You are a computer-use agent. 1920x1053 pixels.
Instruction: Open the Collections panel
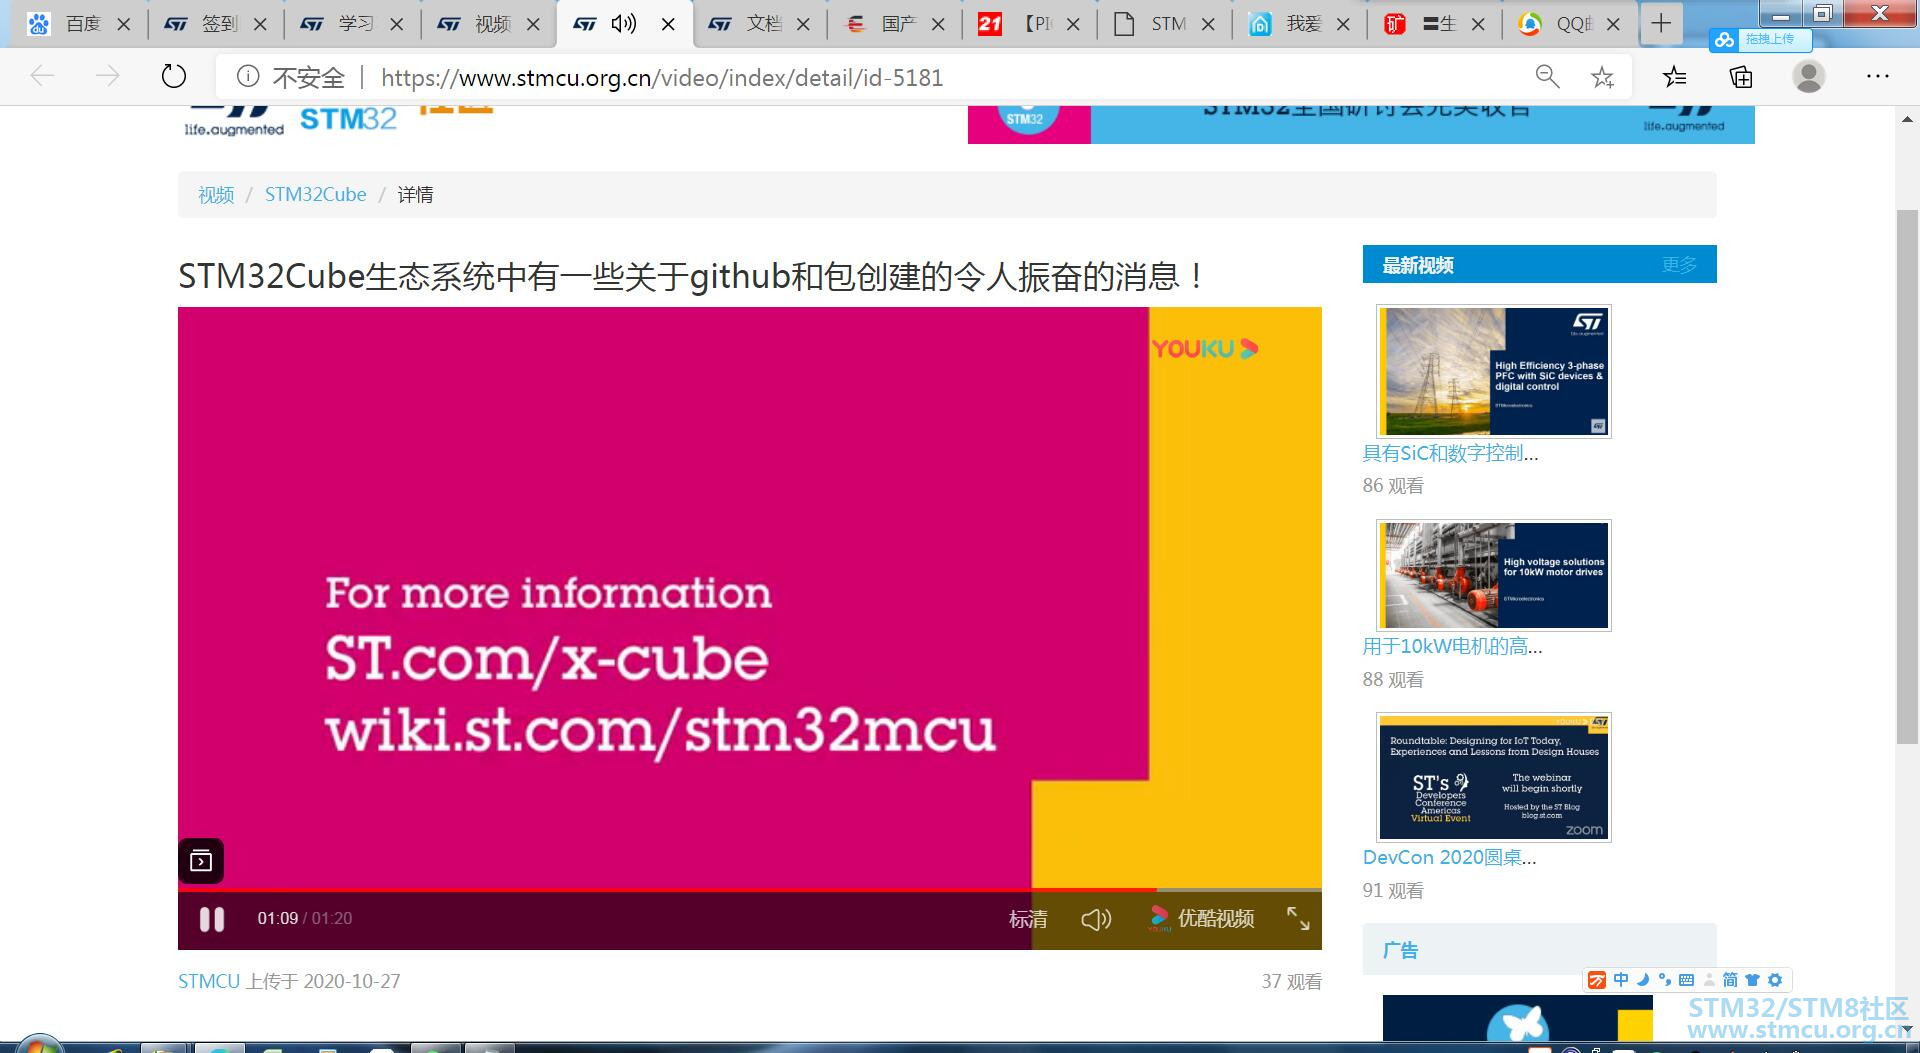1741,77
